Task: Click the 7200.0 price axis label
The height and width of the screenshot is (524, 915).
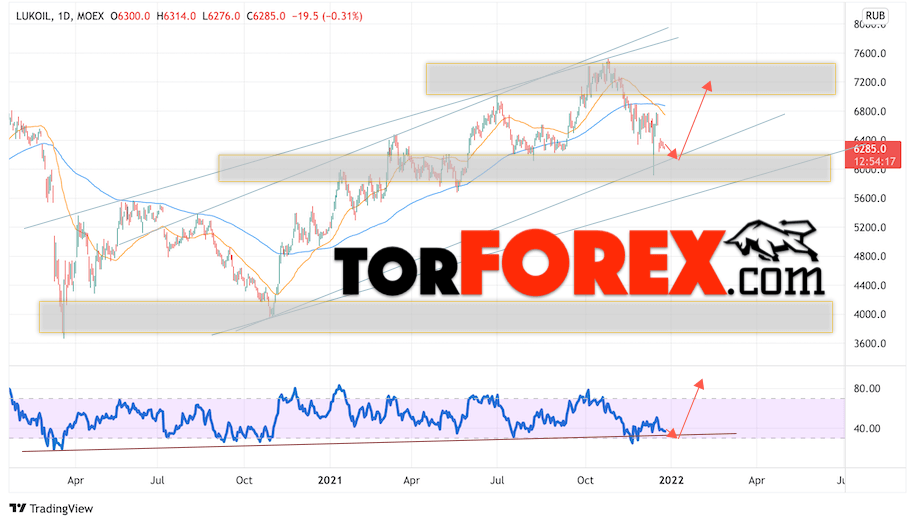Action: pyautogui.click(x=869, y=82)
